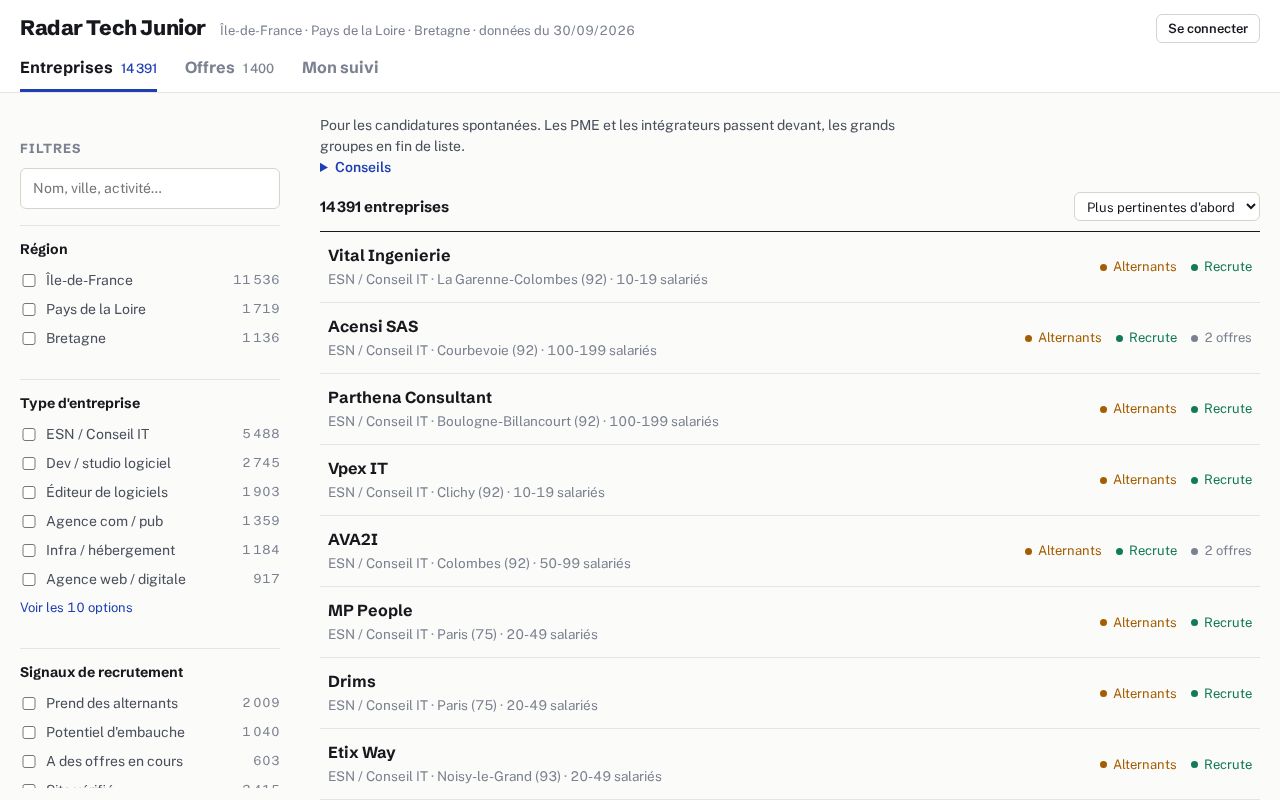Switch to the Entreprises tab
This screenshot has width=1280, height=800.
point(88,68)
